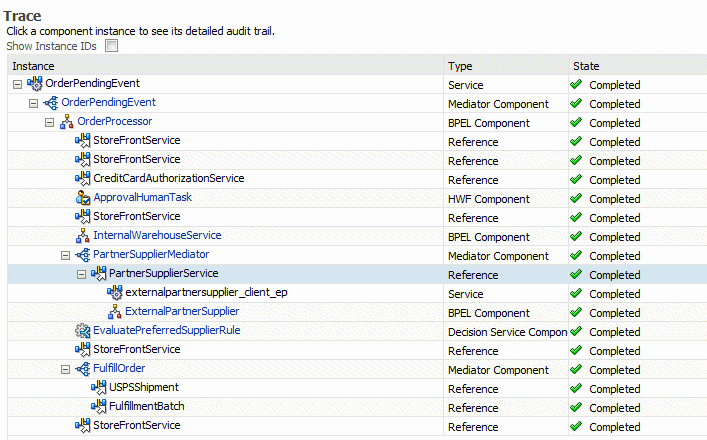The height and width of the screenshot is (440, 707).
Task: Click the FulfillOrder mediator icon
Action: [x=83, y=369]
